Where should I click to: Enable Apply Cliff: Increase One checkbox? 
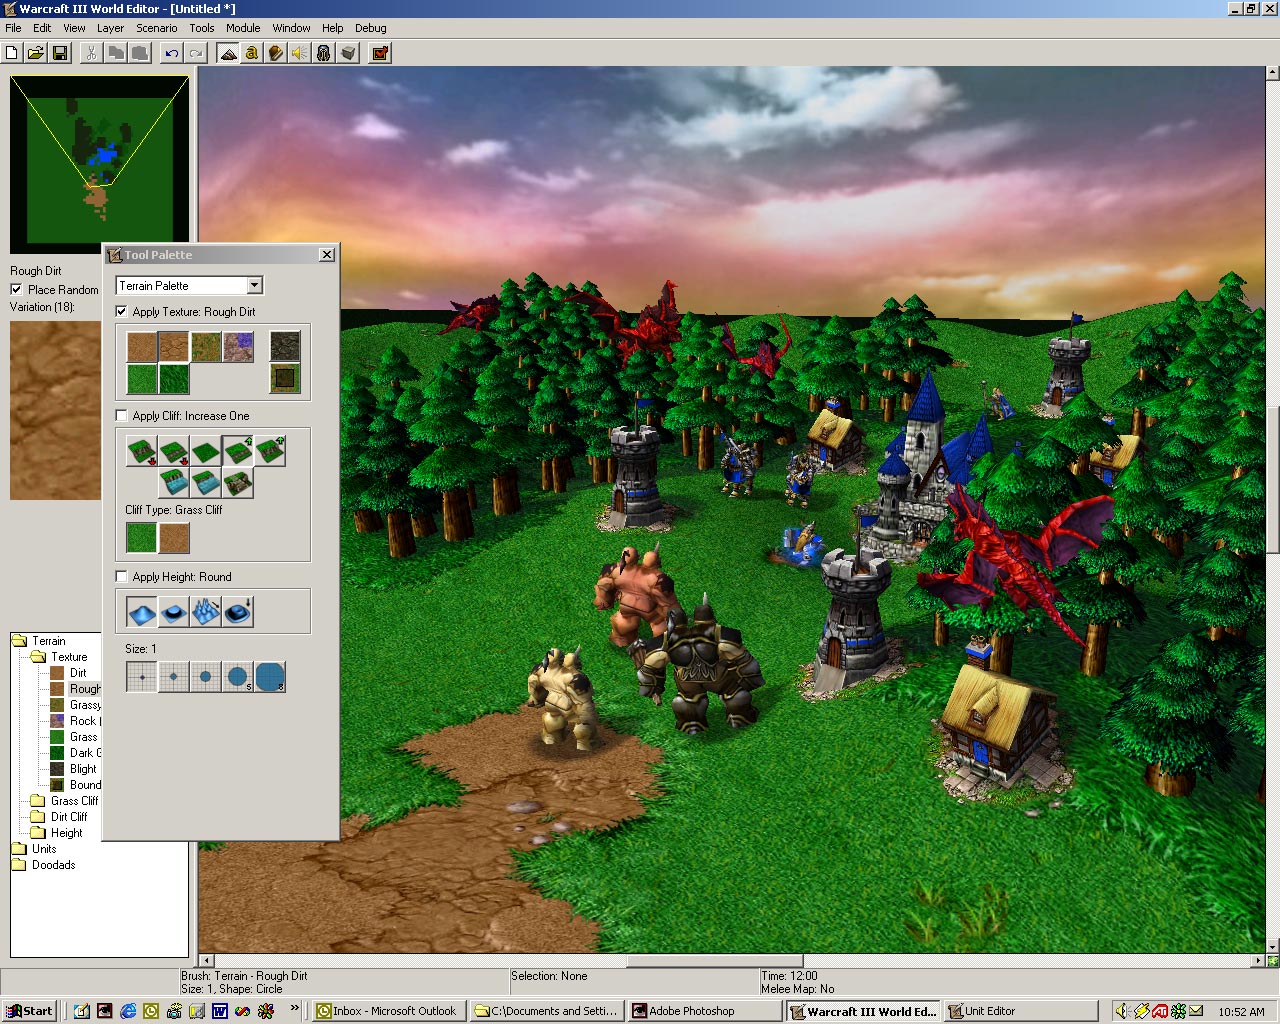click(x=122, y=416)
